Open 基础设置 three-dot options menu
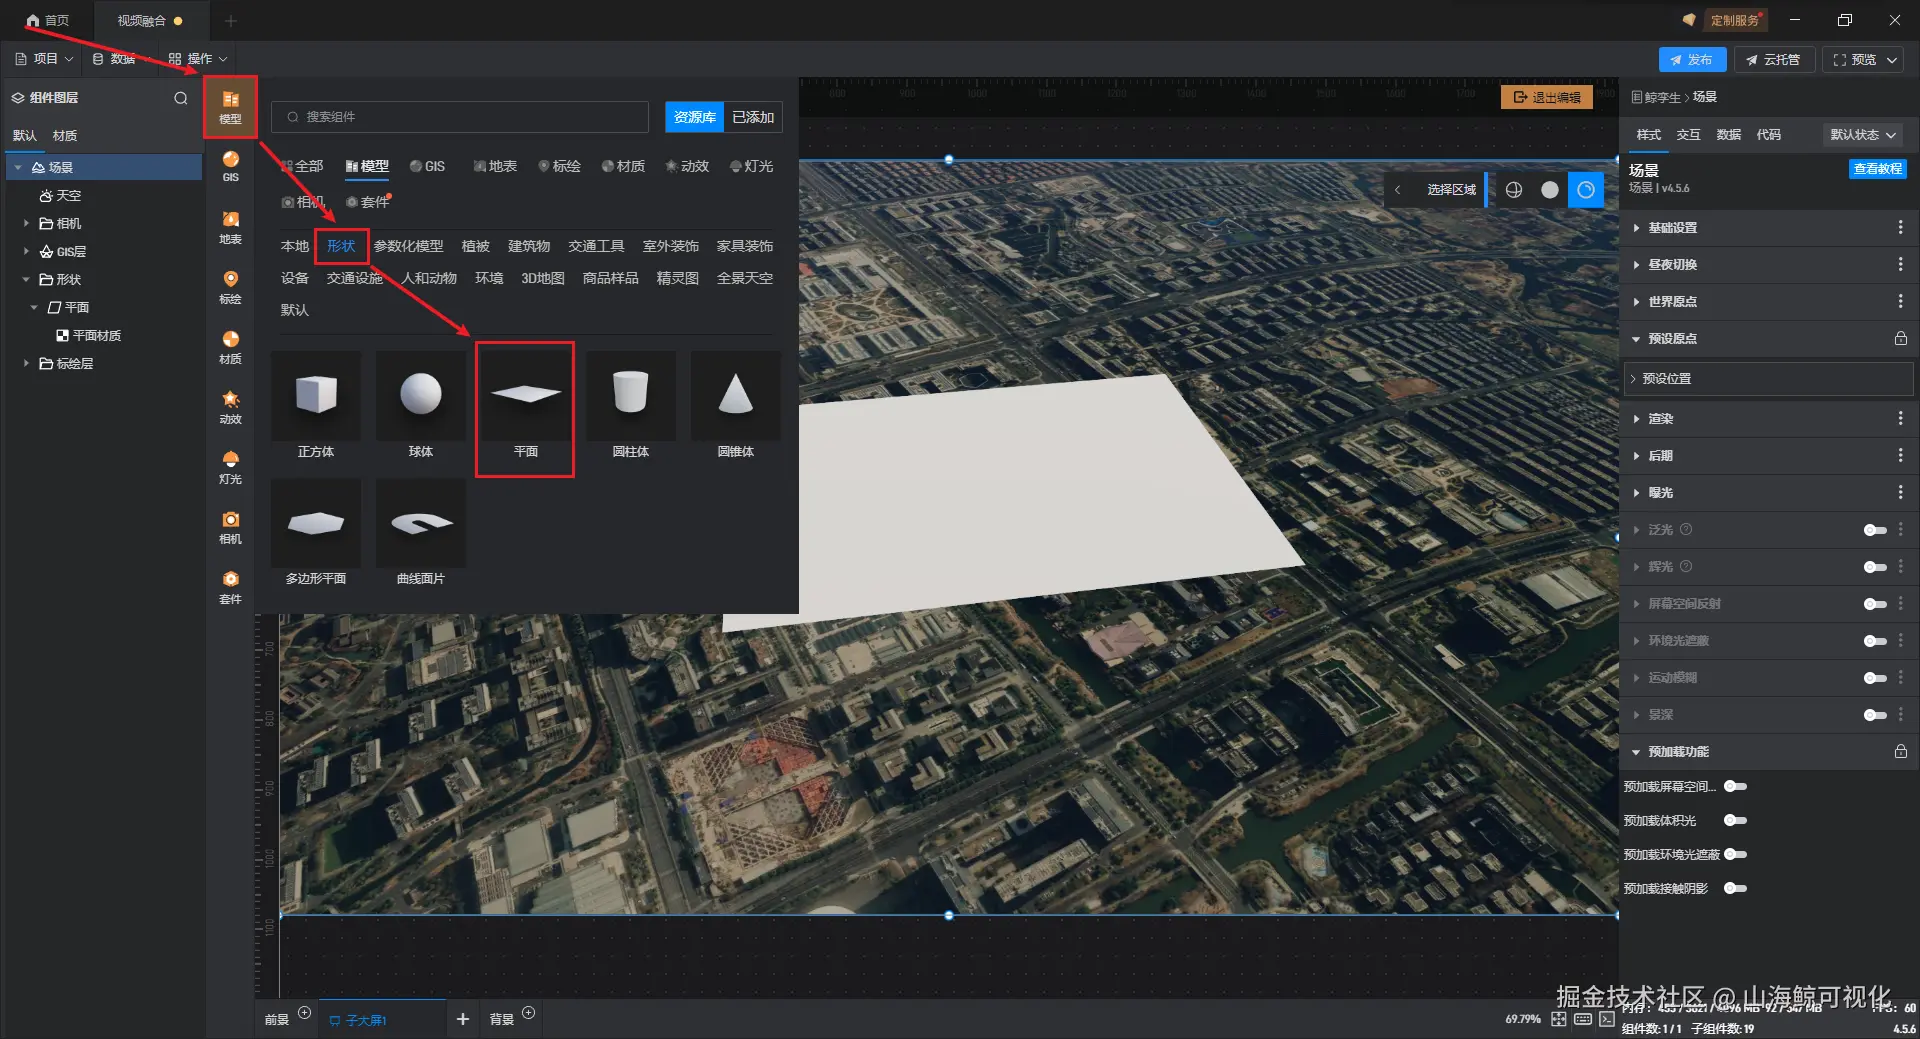This screenshot has width=1920, height=1039. [1901, 228]
